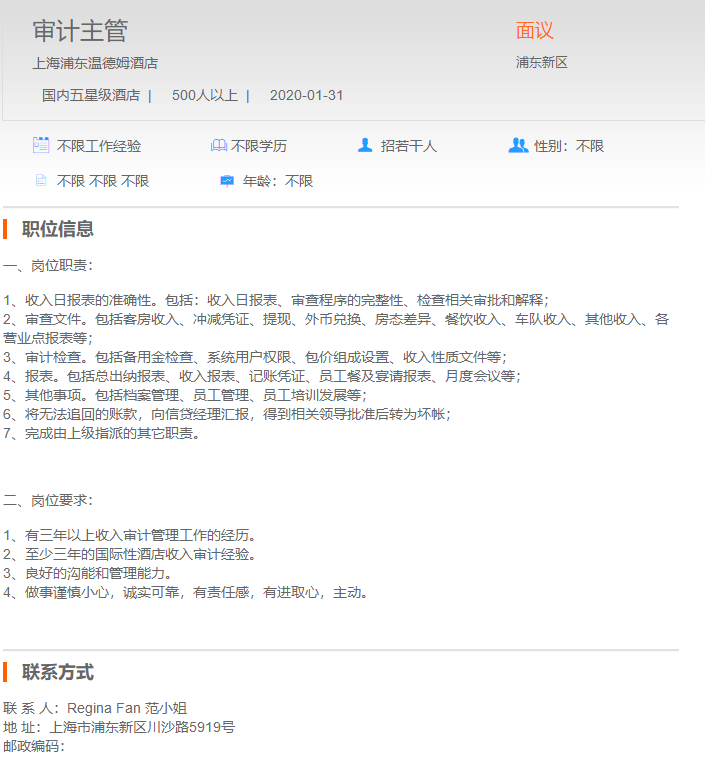The height and width of the screenshot is (762, 705).
Task: Click the age requirement icon
Action: tap(227, 181)
